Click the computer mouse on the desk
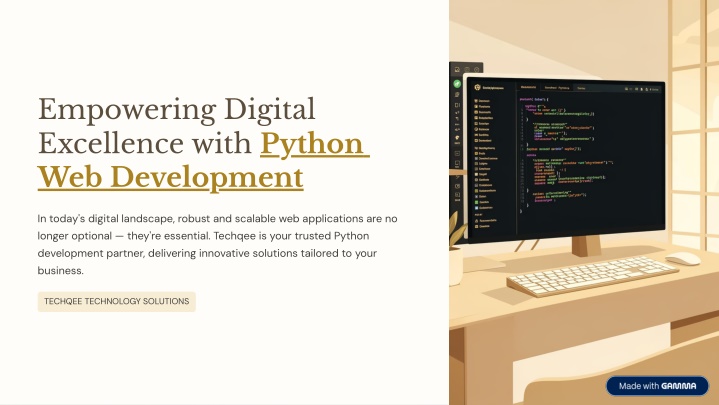The width and height of the screenshot is (719, 405). [x=682, y=259]
